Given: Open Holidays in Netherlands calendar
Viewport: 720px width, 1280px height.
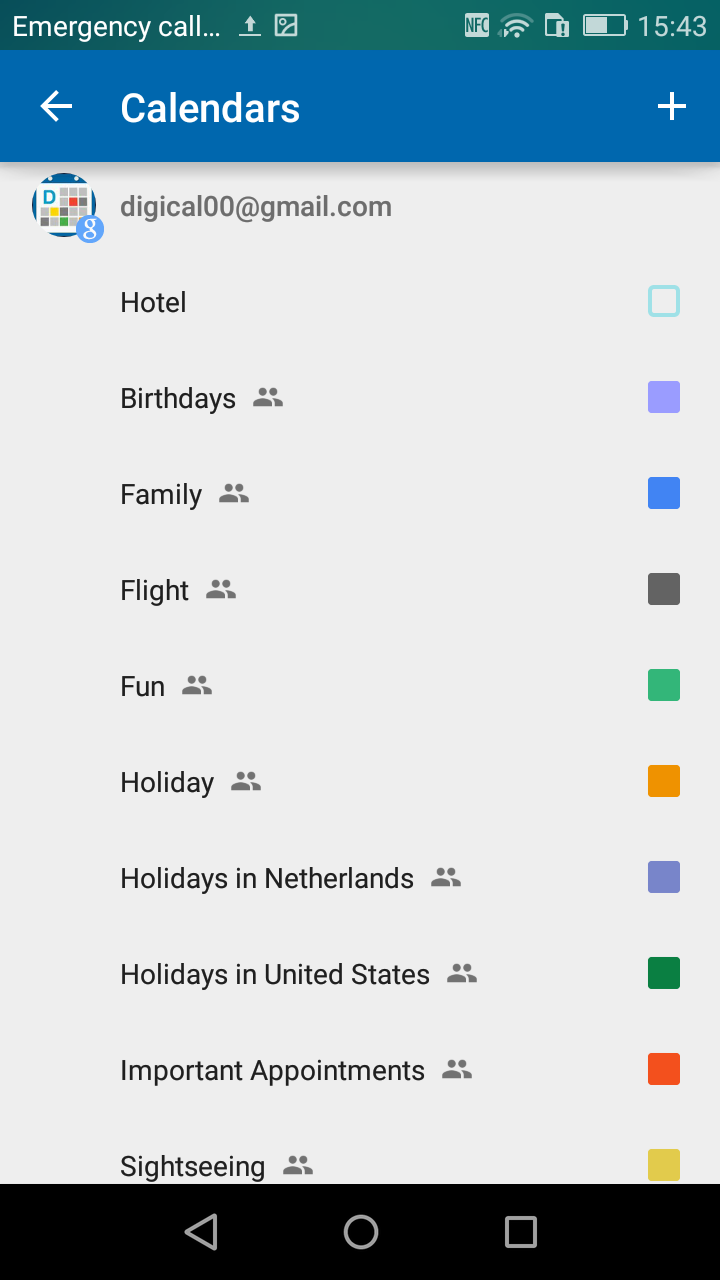Looking at the screenshot, I should [267, 878].
